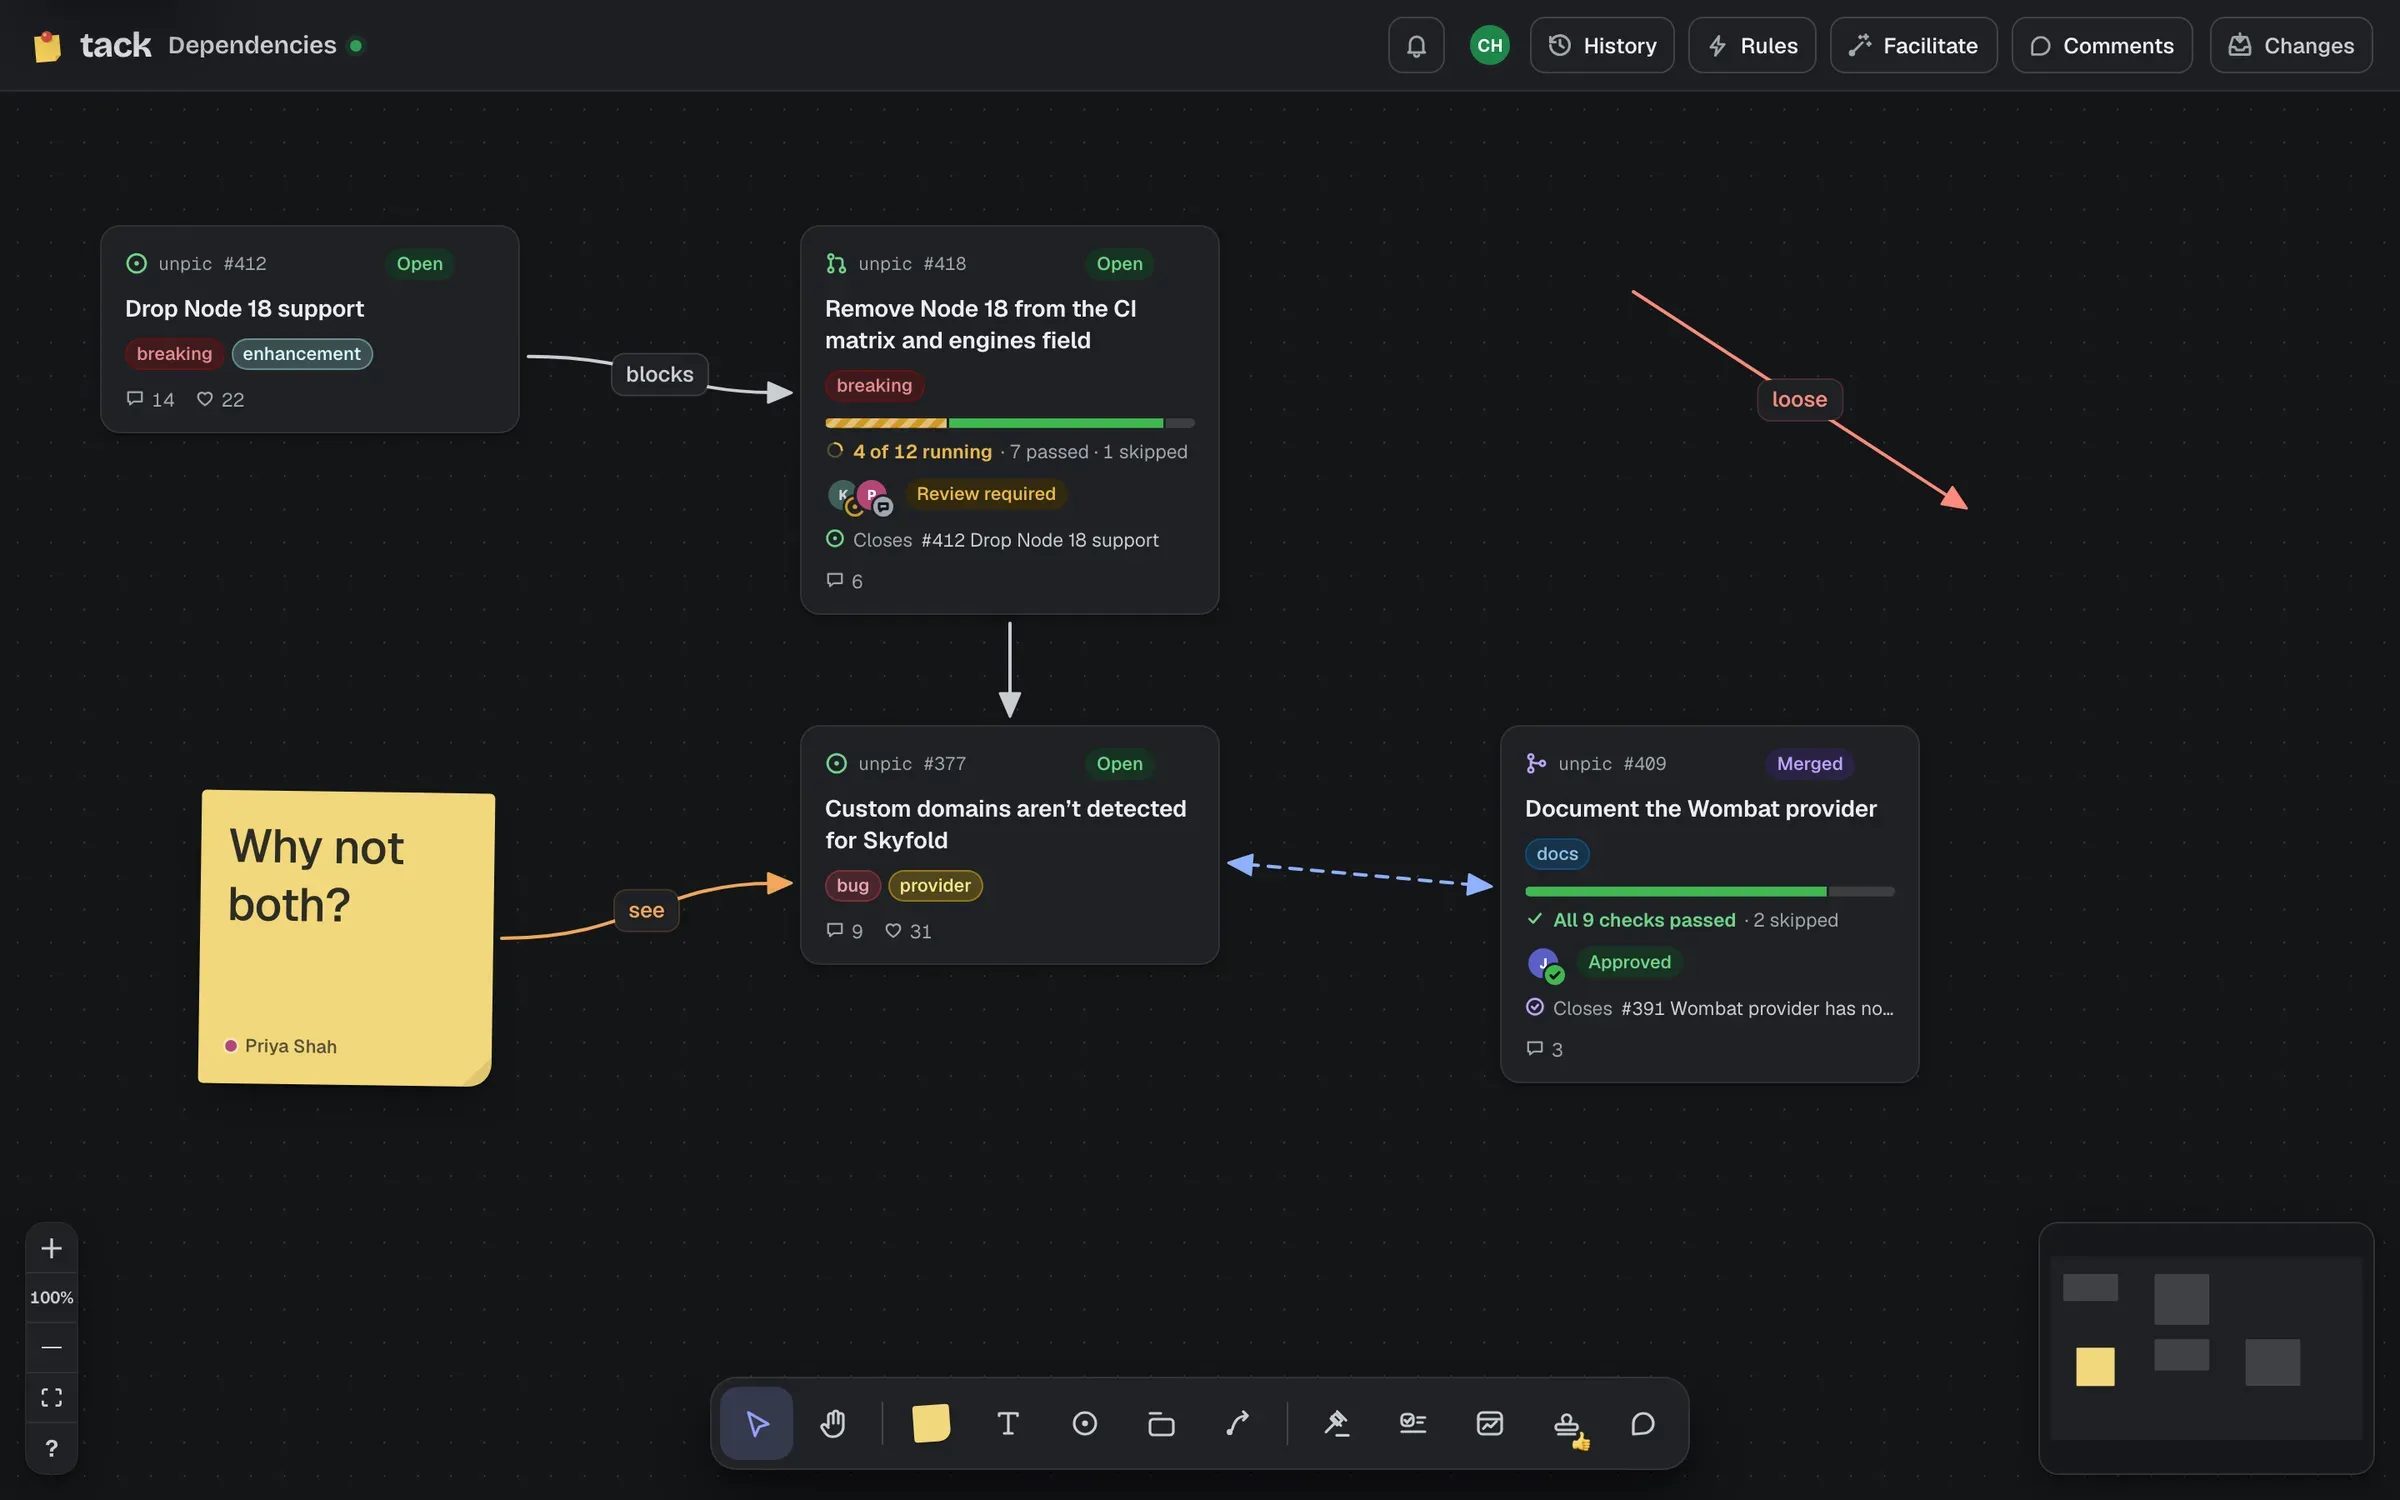Image resolution: width=2400 pixels, height=1500 pixels.
Task: Select the checklist poll tool
Action: [1413, 1422]
